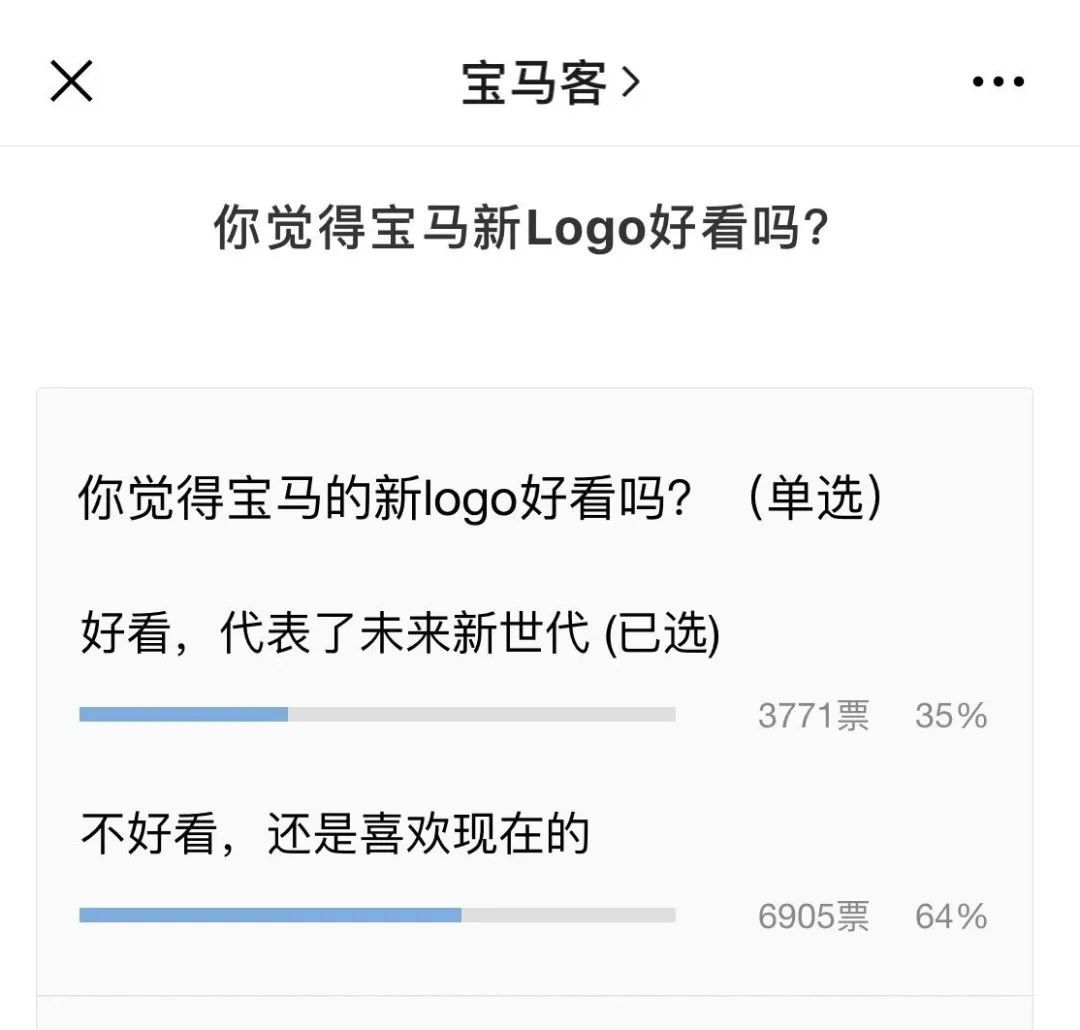Click the progress bar under the second option
The width and height of the screenshot is (1080, 1030).
pyautogui.click(x=377, y=911)
